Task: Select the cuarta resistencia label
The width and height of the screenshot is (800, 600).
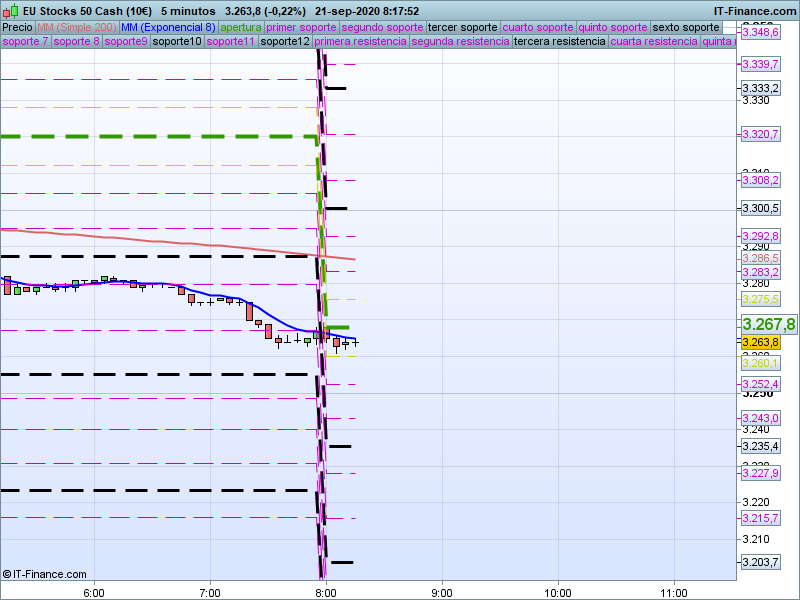Action: [x=654, y=42]
